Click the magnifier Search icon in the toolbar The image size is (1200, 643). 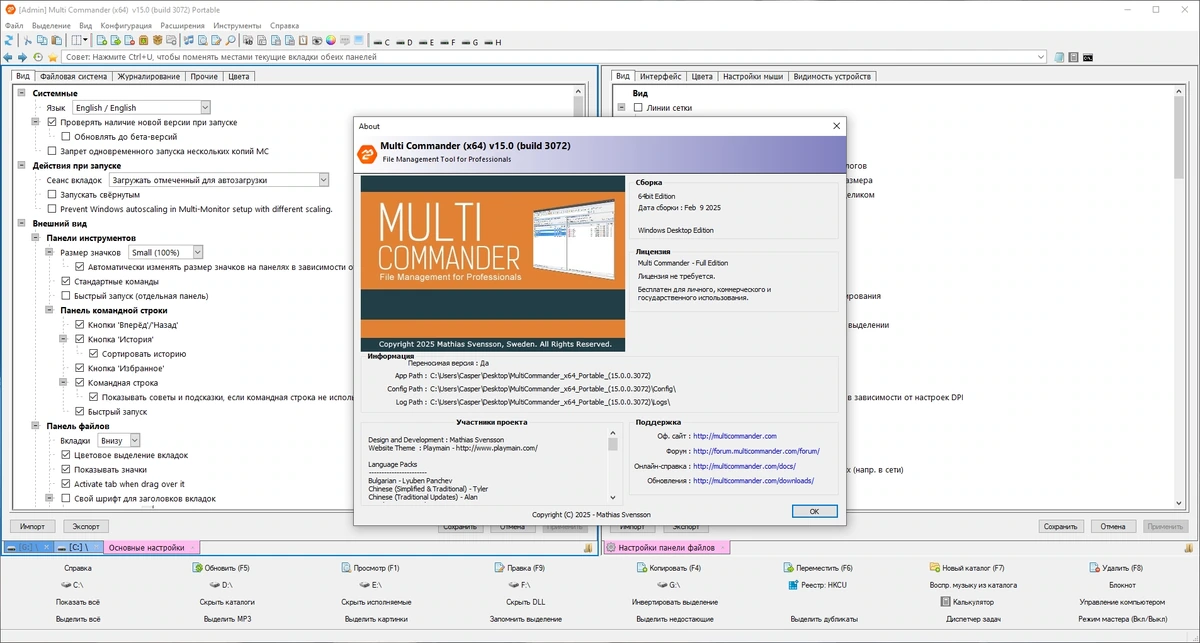coord(231,41)
